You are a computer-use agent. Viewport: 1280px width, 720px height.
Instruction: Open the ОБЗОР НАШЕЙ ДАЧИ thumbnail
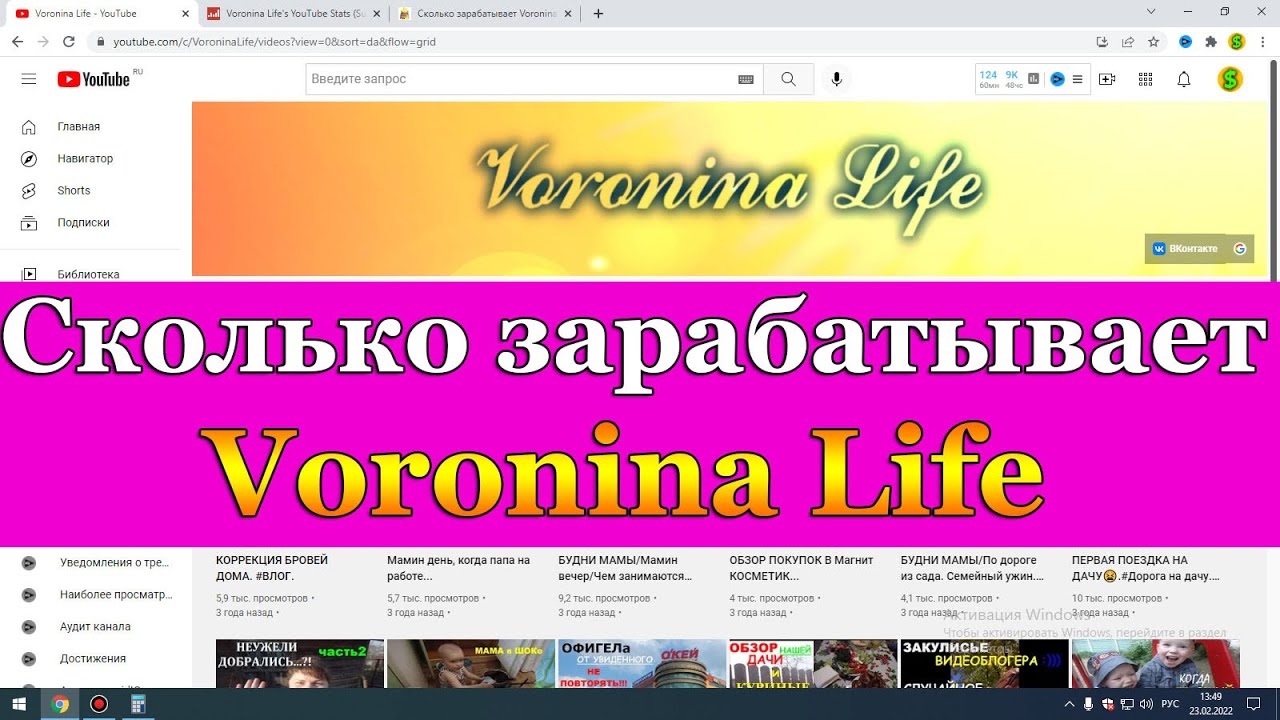pyautogui.click(x=813, y=664)
